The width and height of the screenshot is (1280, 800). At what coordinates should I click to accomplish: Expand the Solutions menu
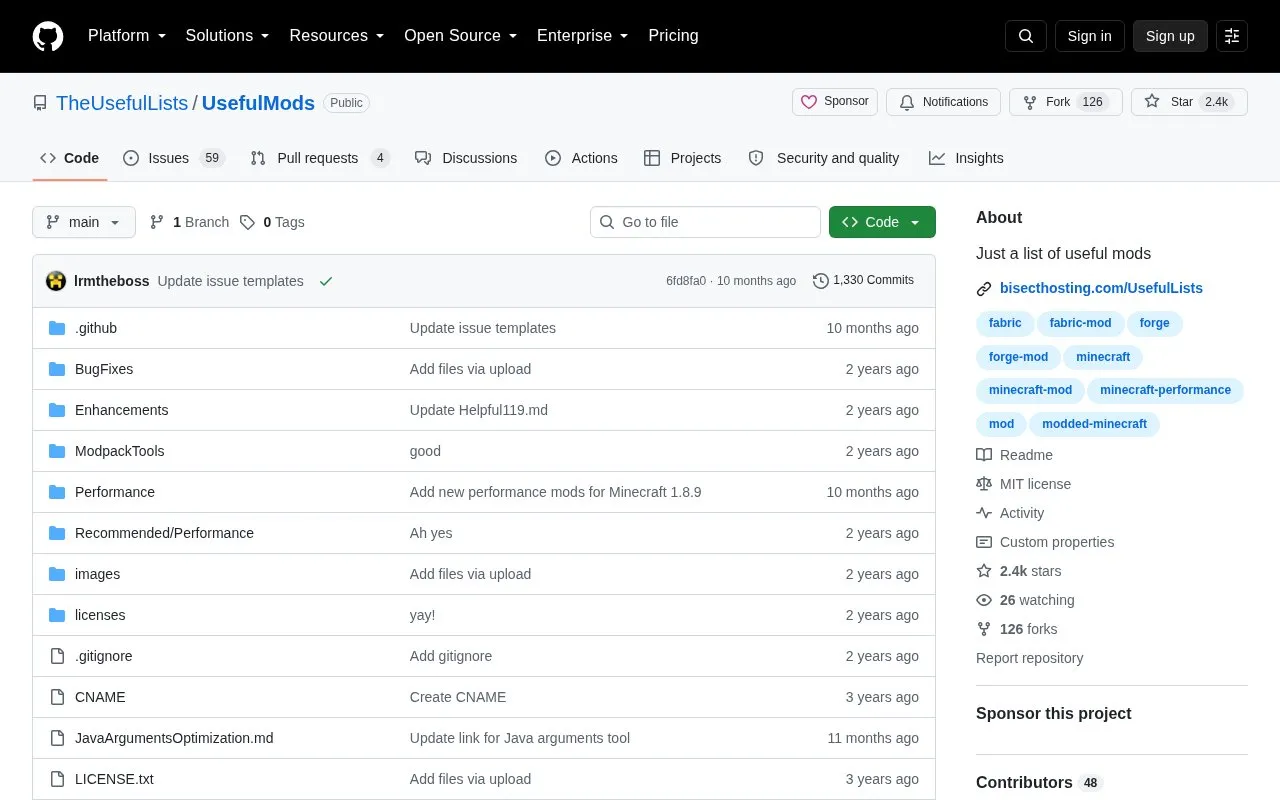(x=228, y=36)
